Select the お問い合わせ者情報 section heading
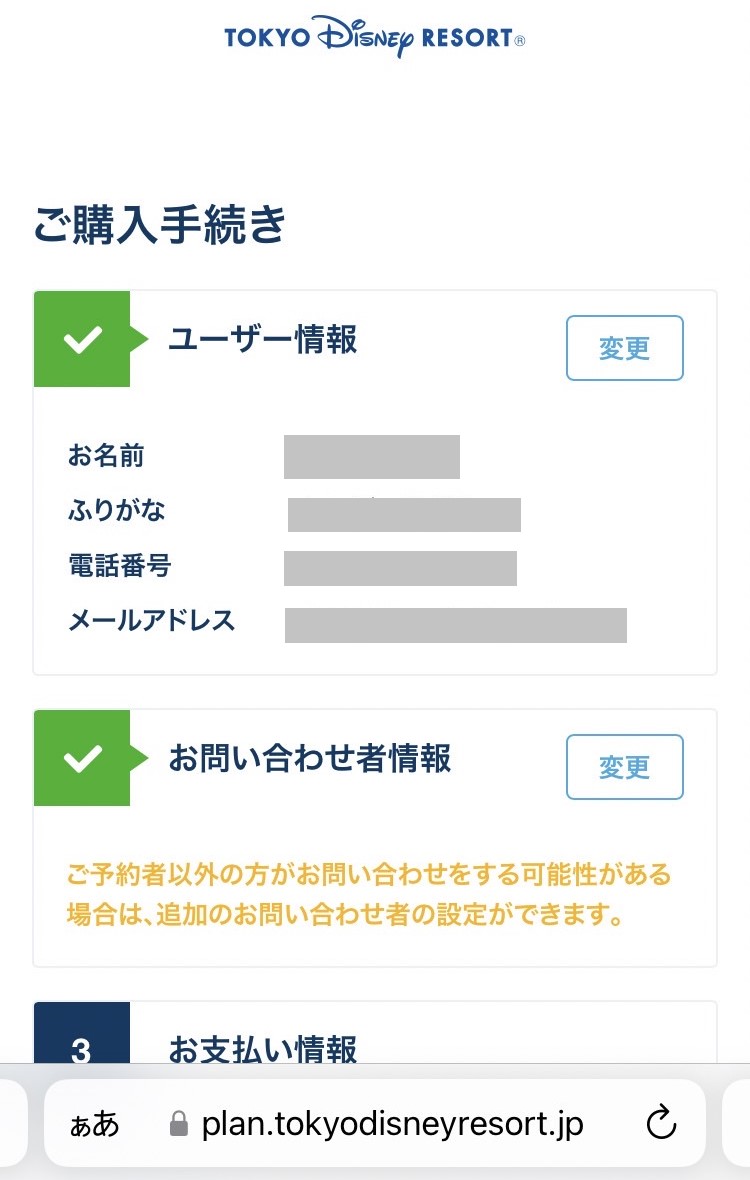Viewport: 750px width, 1180px height. (310, 759)
